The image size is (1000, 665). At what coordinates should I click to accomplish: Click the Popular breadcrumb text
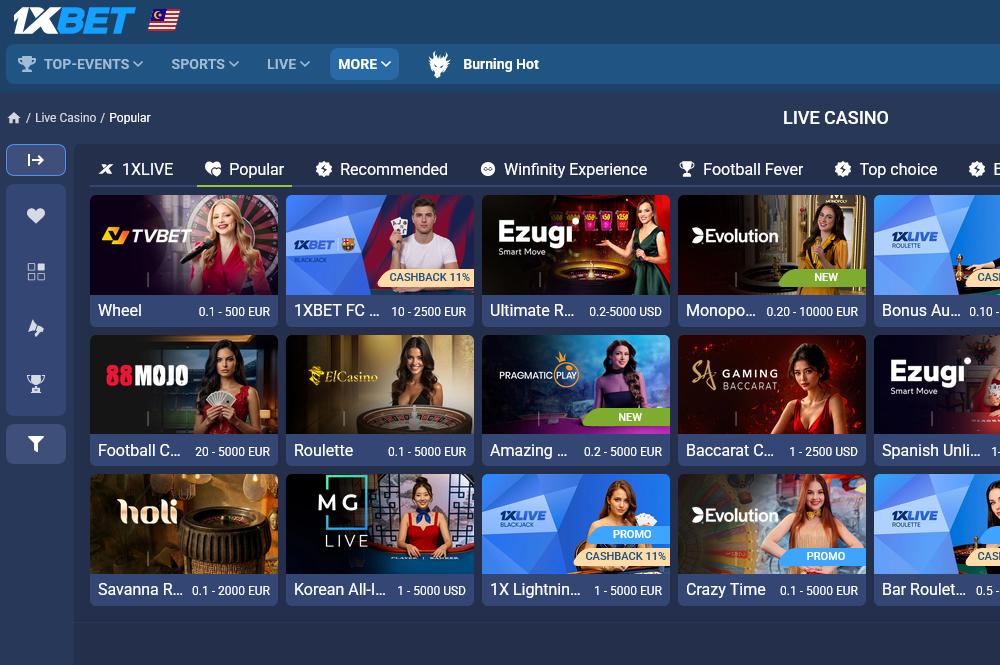tap(130, 118)
